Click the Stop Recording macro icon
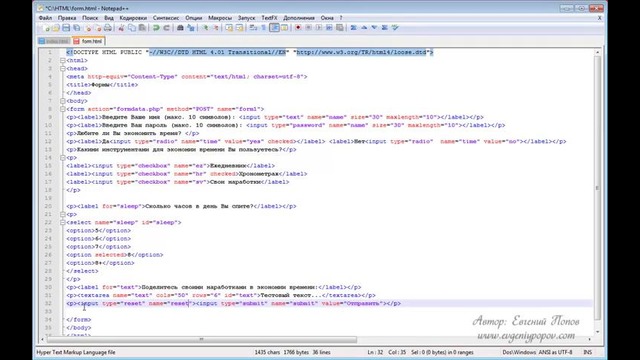This screenshot has width=640, height=360. (309, 28)
